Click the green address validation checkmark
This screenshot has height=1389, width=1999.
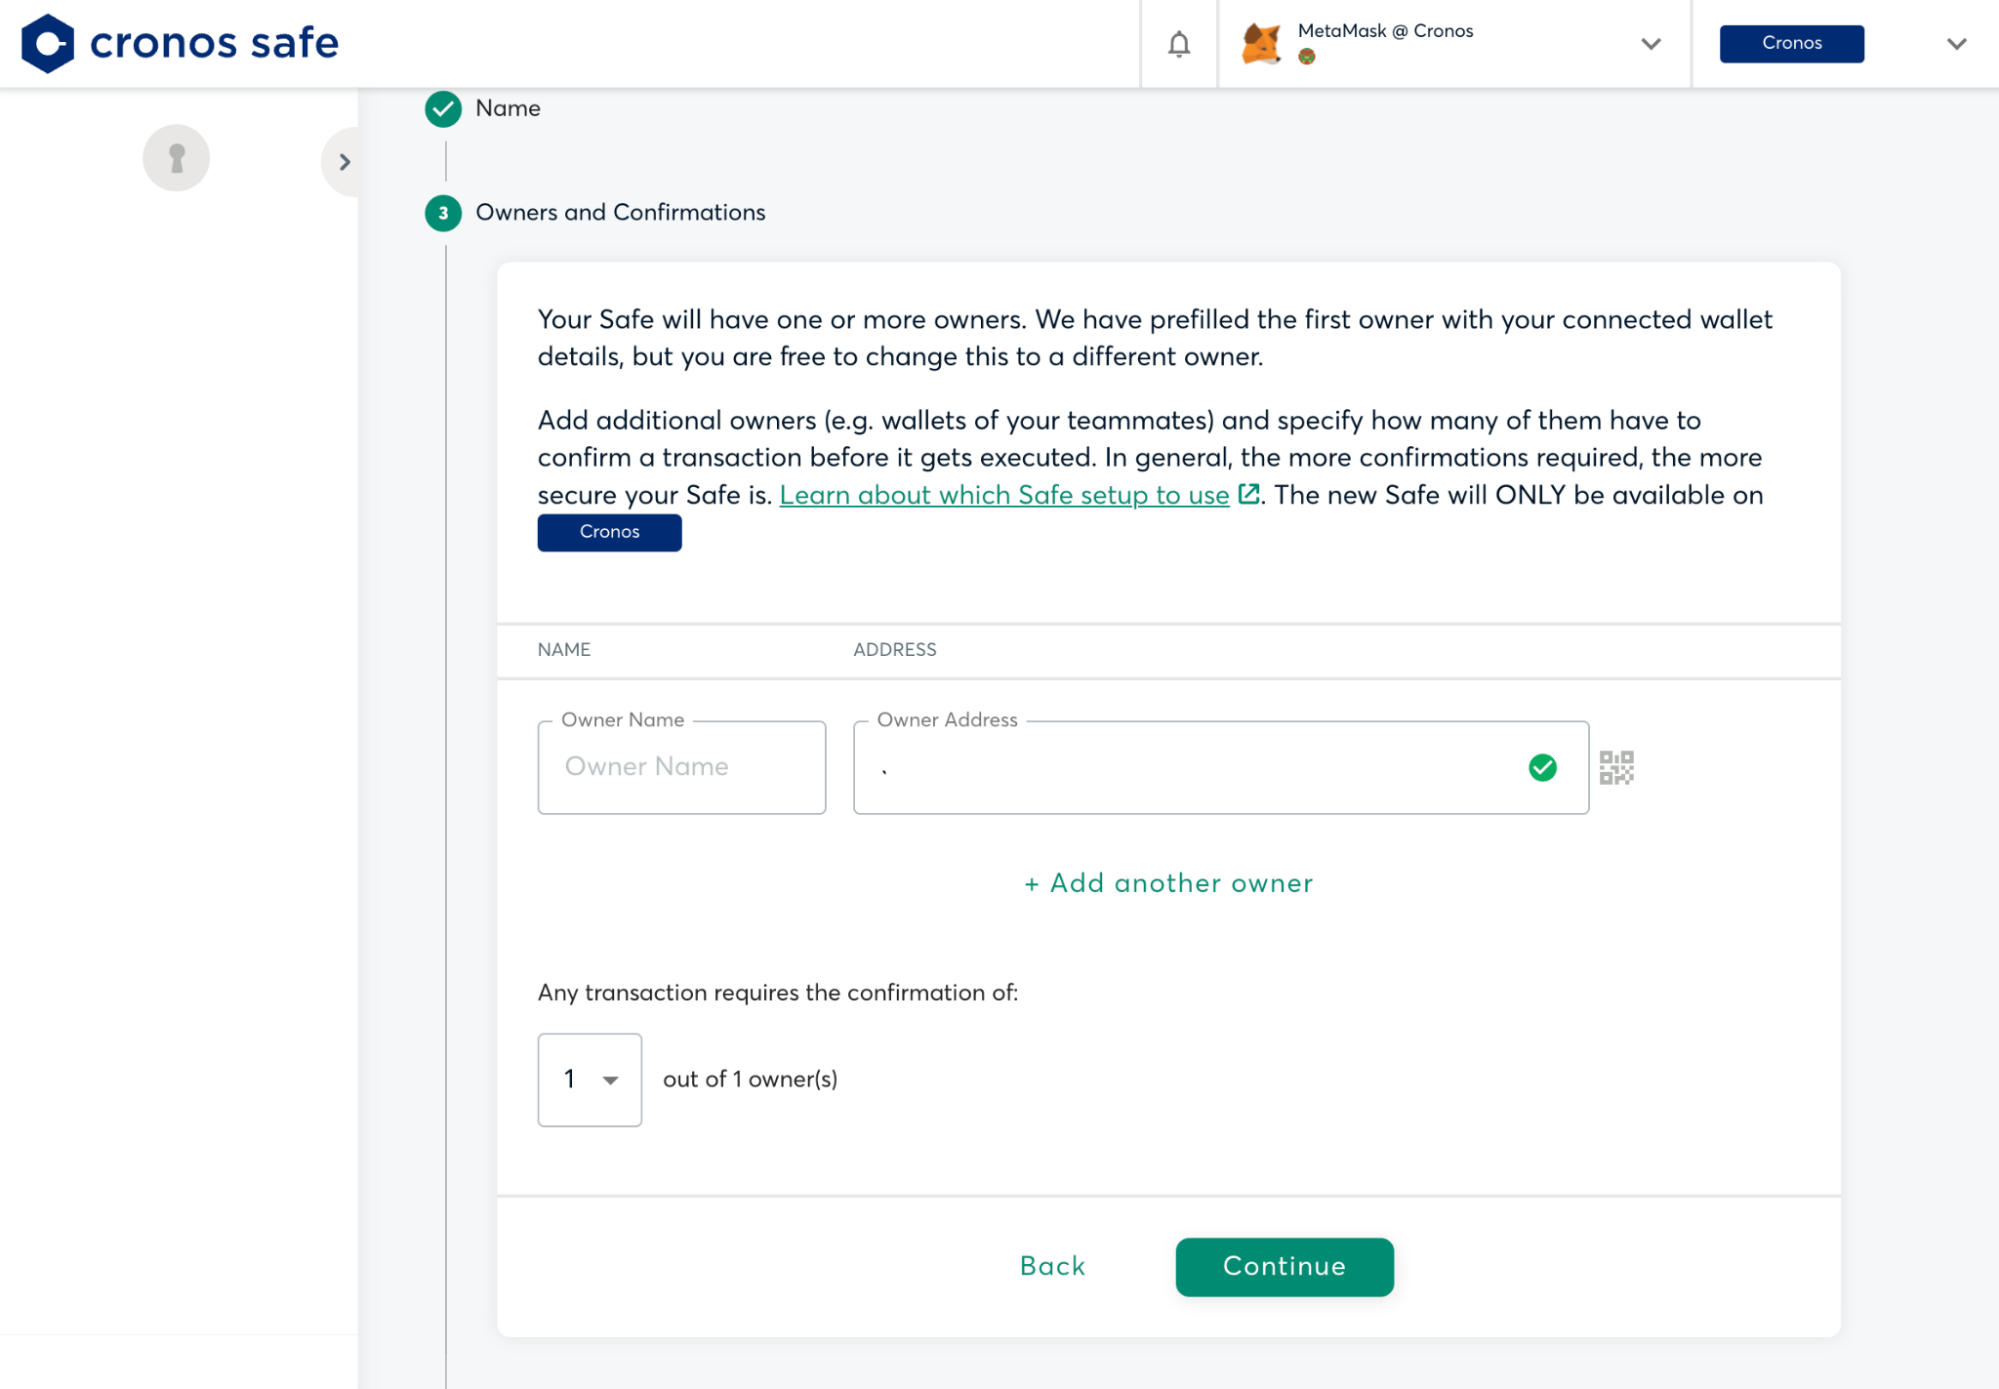pyautogui.click(x=1542, y=768)
